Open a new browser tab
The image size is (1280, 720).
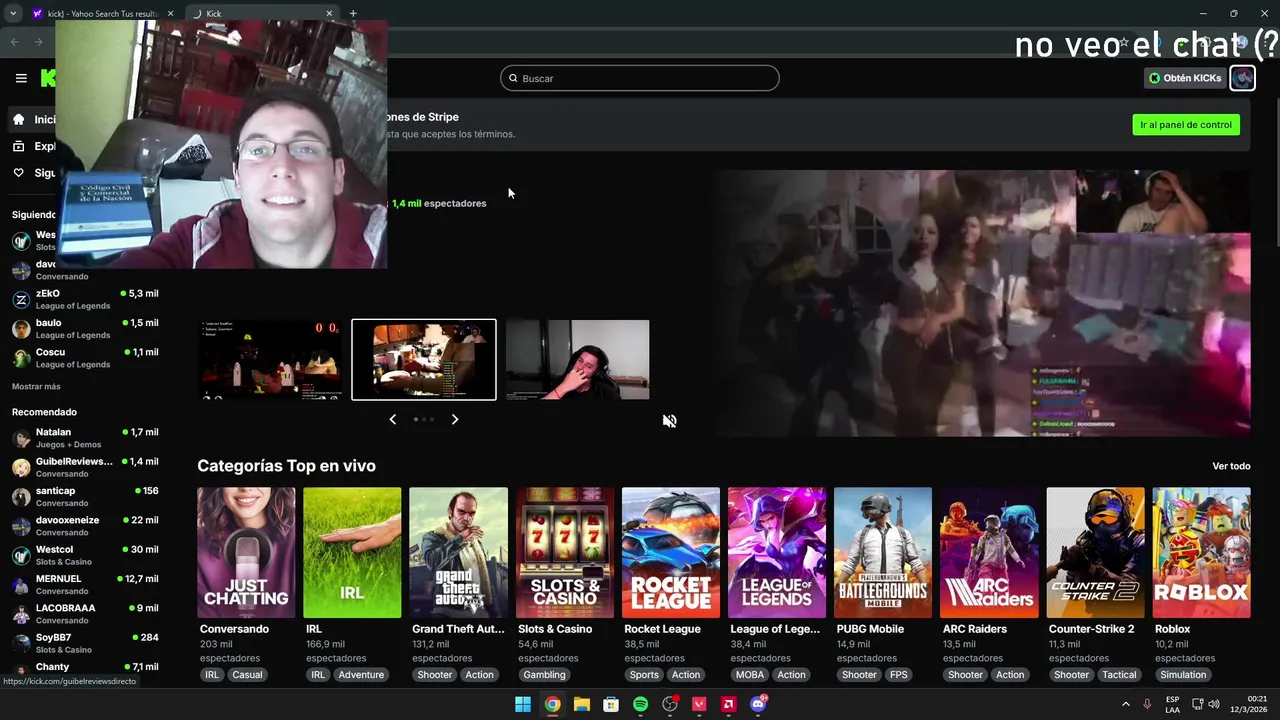[353, 13]
